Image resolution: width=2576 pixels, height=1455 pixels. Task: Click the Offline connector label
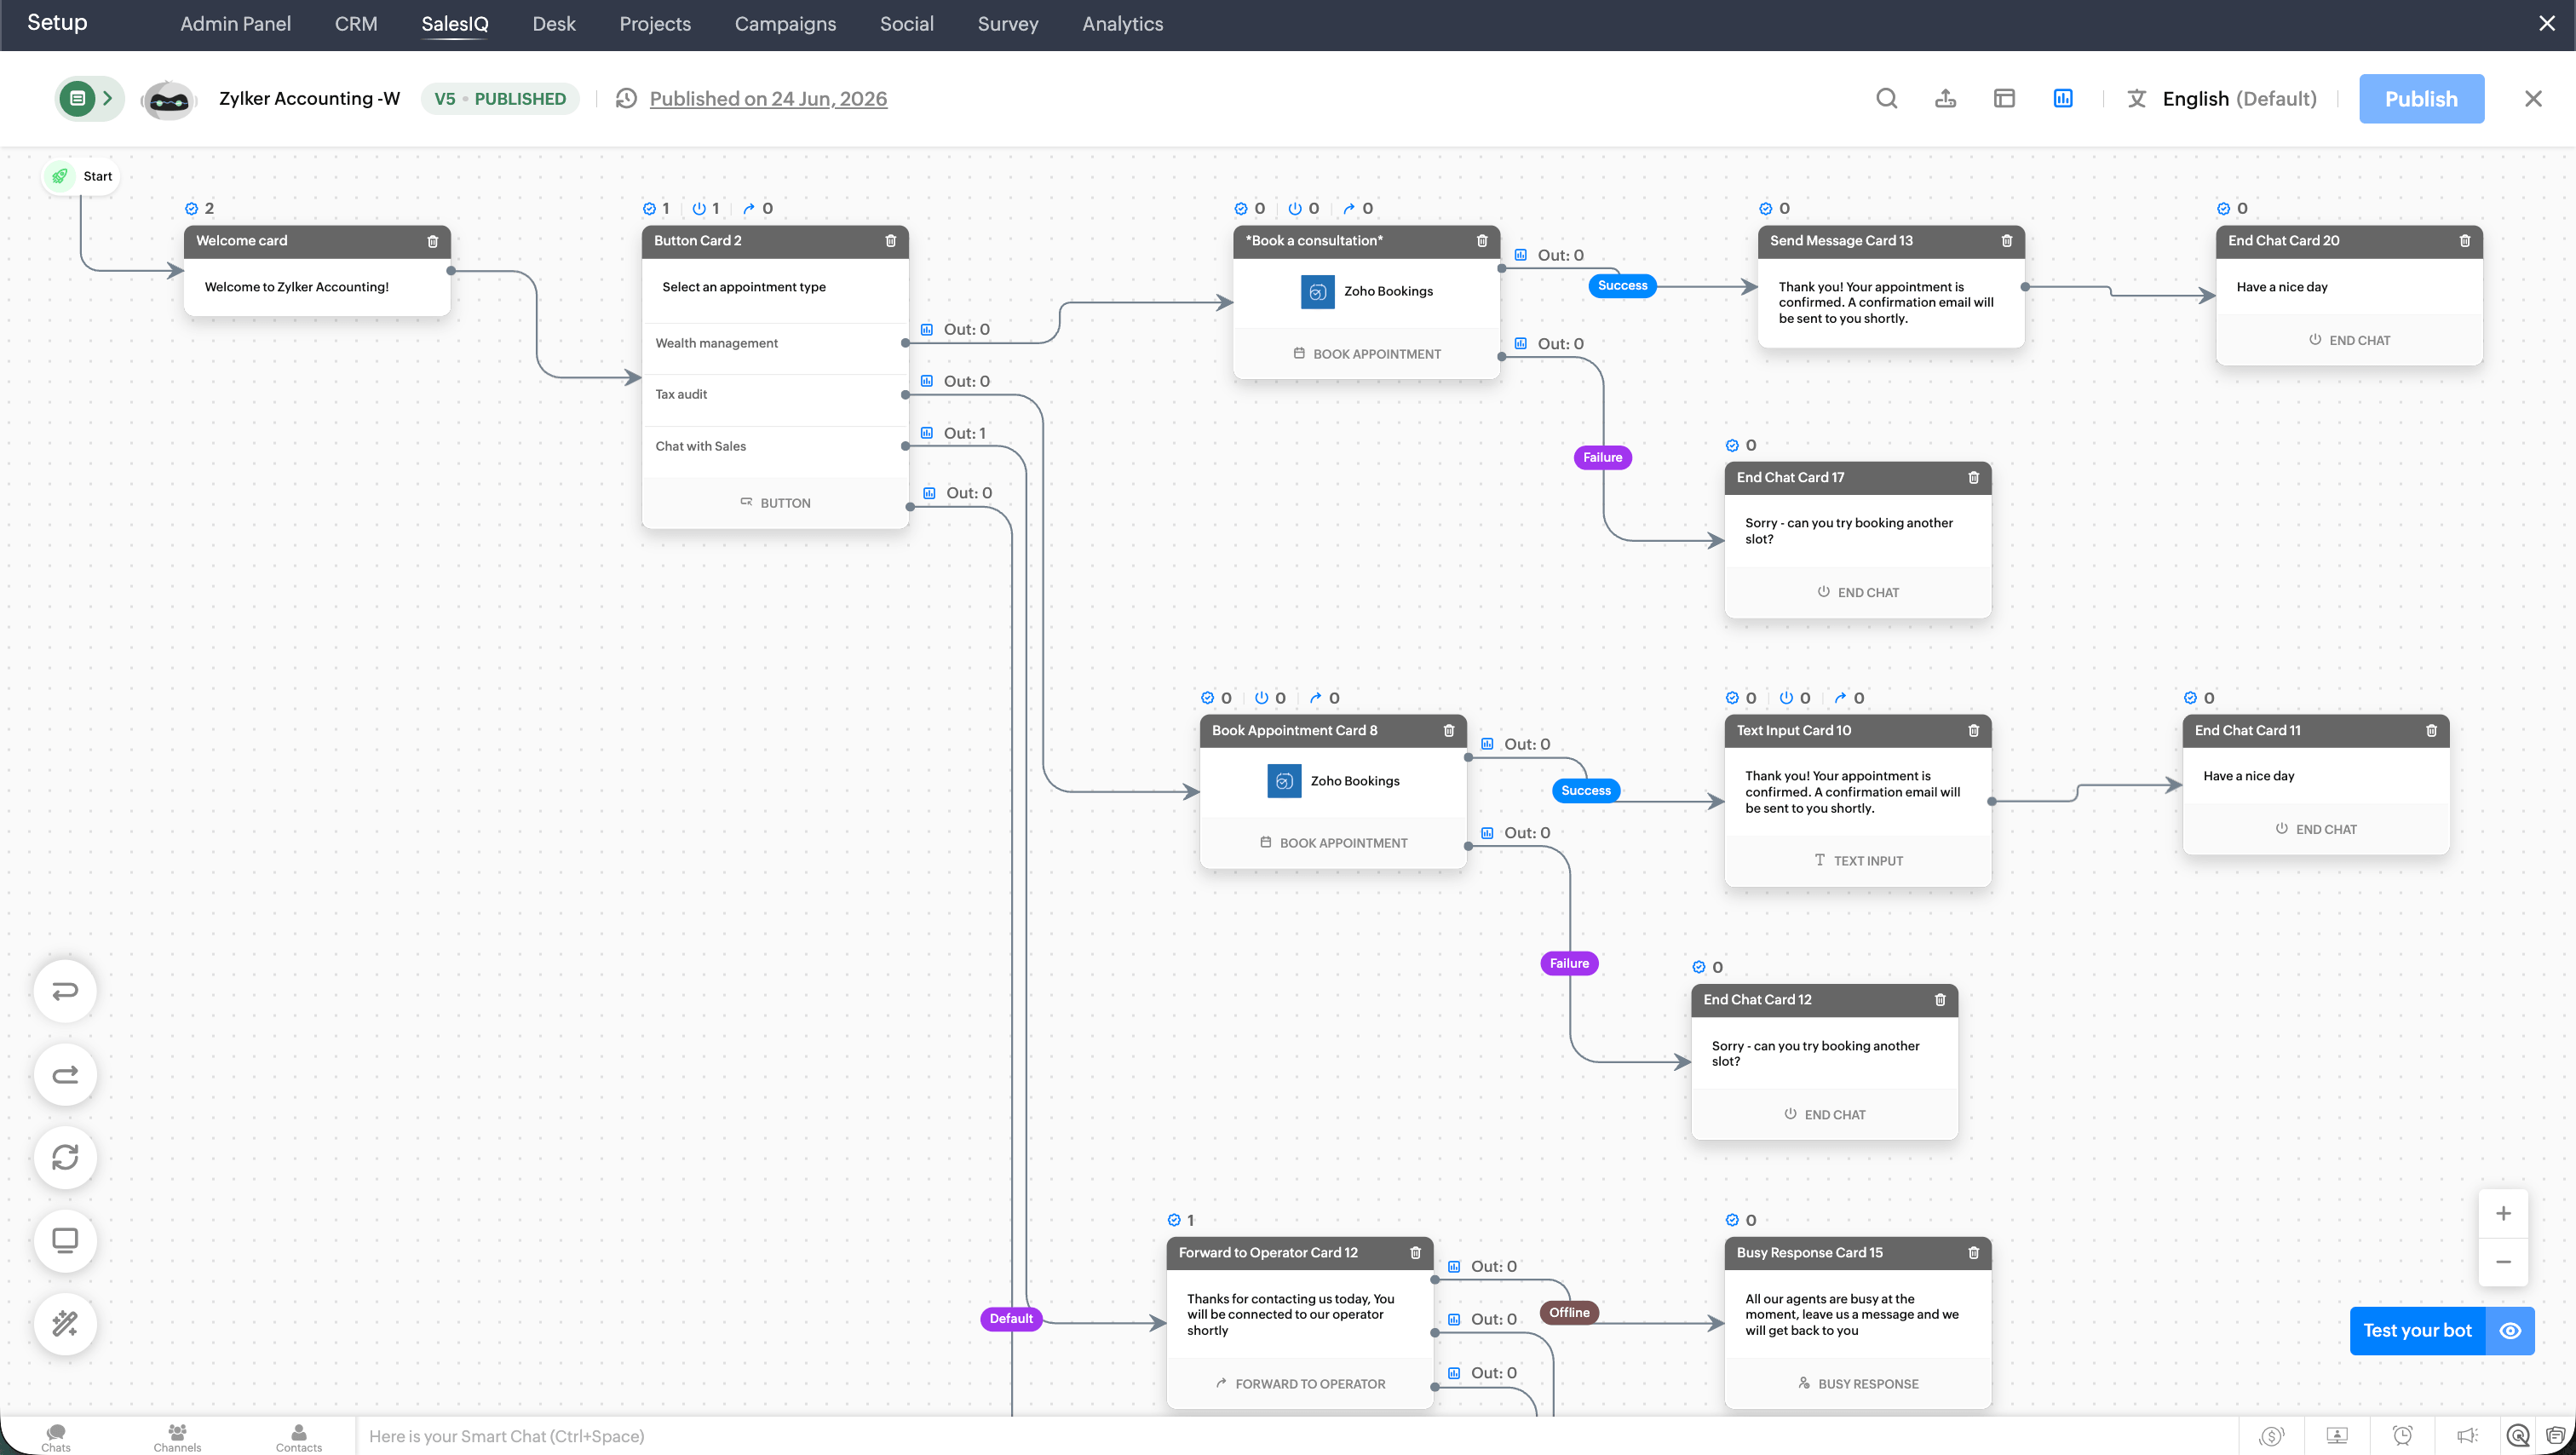click(x=1569, y=1312)
